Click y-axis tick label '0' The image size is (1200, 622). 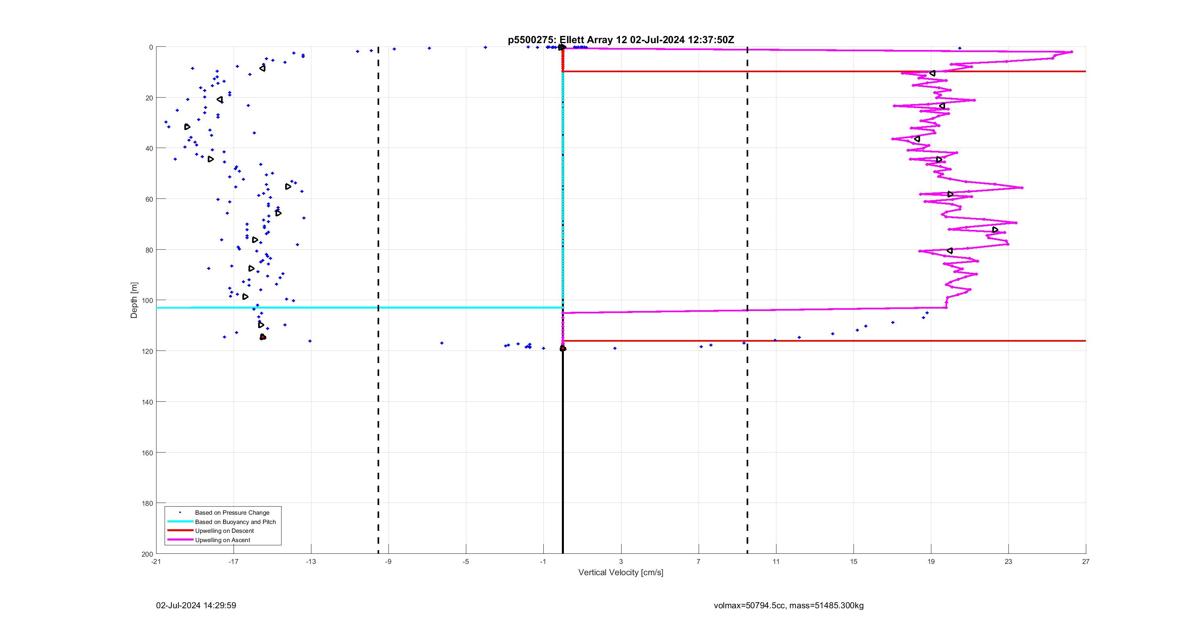point(150,47)
